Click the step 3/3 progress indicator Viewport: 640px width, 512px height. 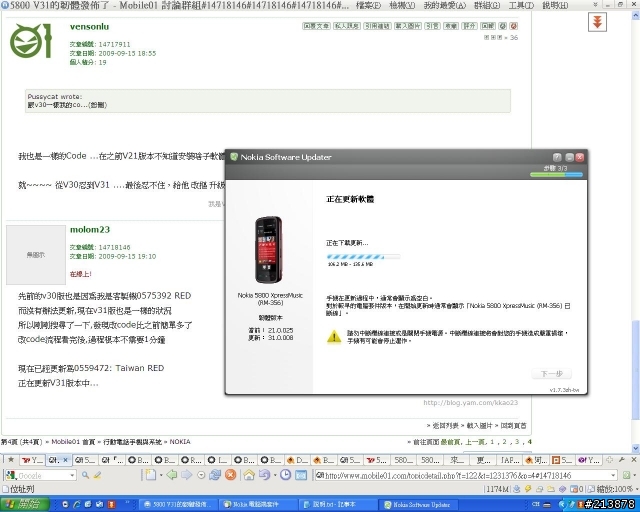click(562, 172)
